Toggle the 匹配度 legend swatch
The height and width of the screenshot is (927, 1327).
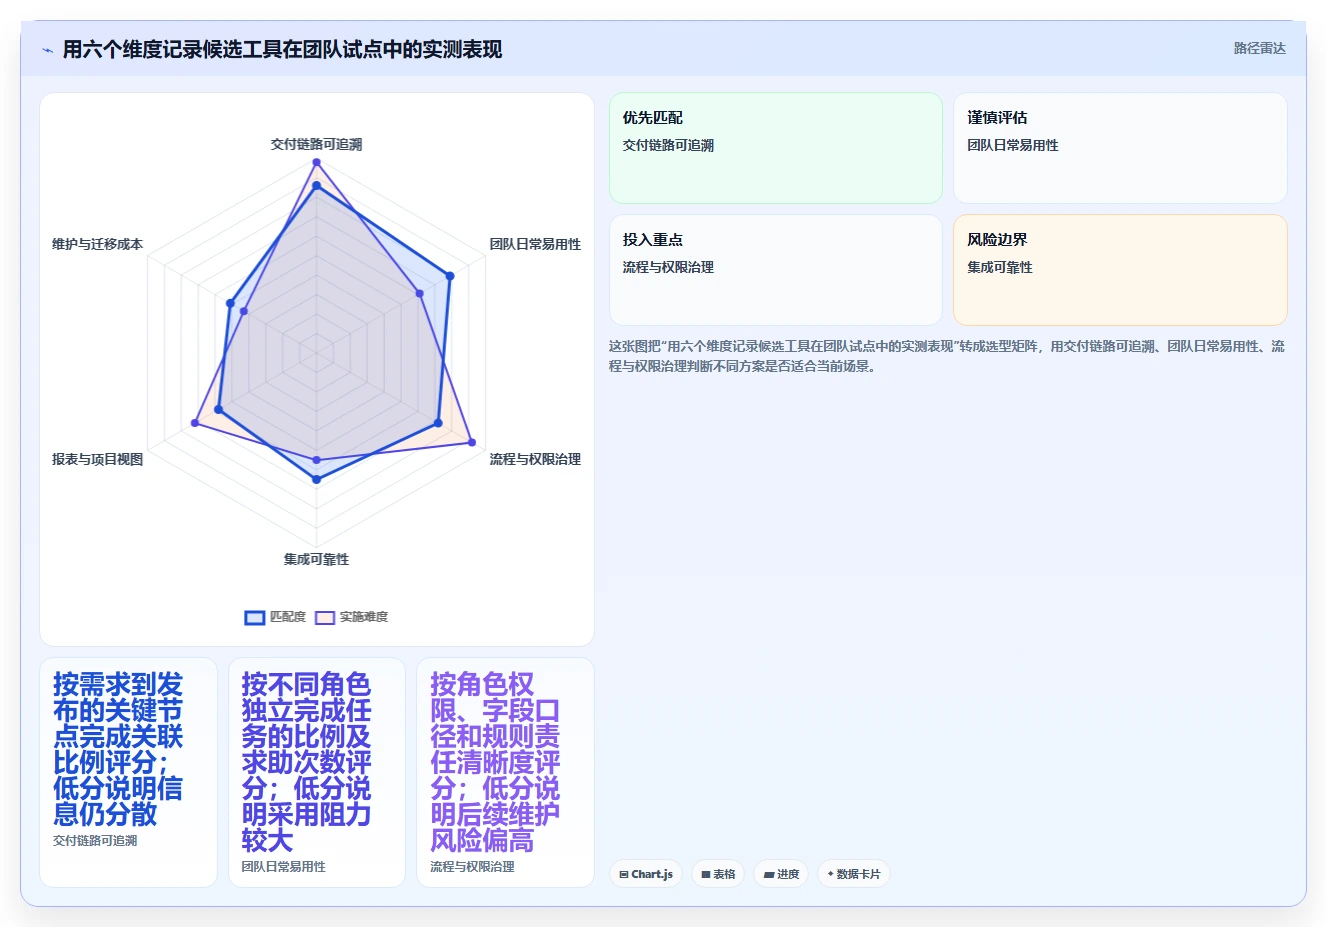(x=255, y=617)
